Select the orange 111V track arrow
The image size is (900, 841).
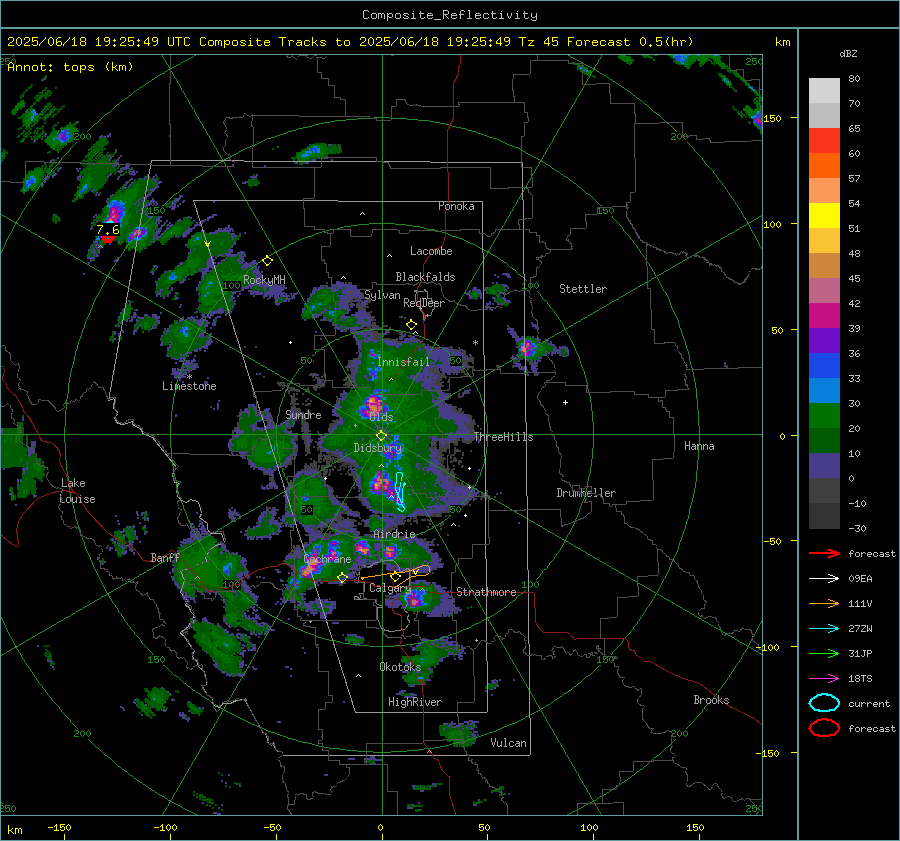click(x=824, y=603)
